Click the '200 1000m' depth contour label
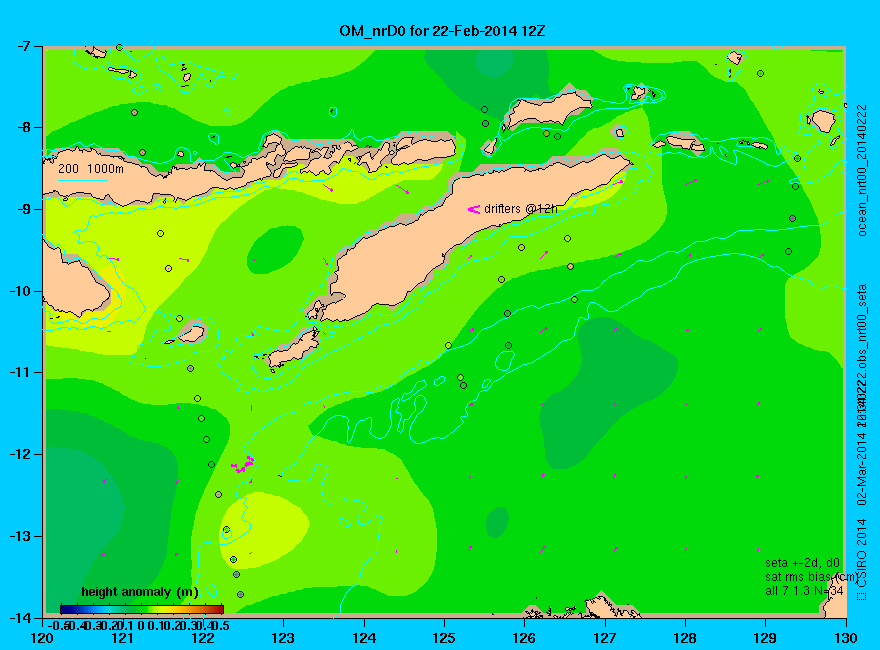Screen dimensions: 880x650 (x=91, y=168)
